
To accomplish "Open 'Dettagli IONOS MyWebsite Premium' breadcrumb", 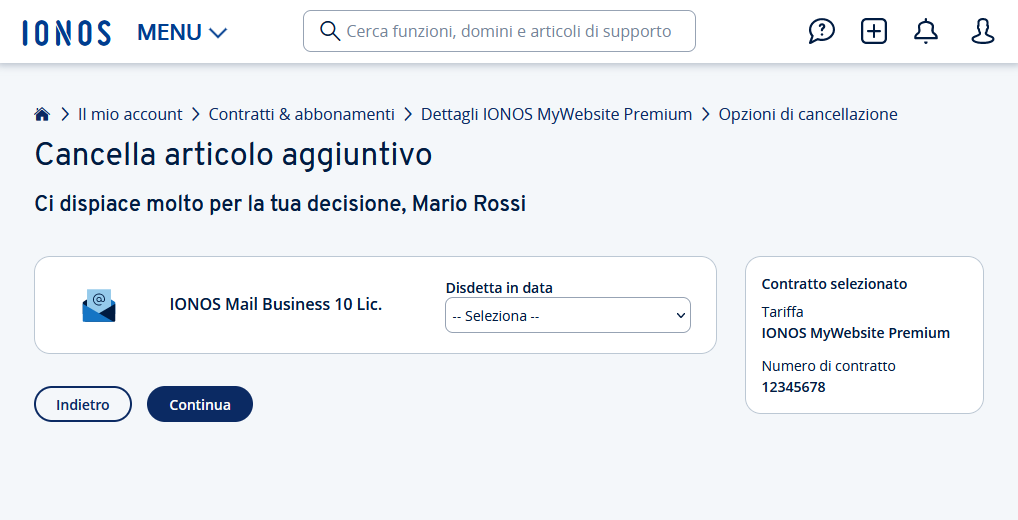I will (x=556, y=114).
